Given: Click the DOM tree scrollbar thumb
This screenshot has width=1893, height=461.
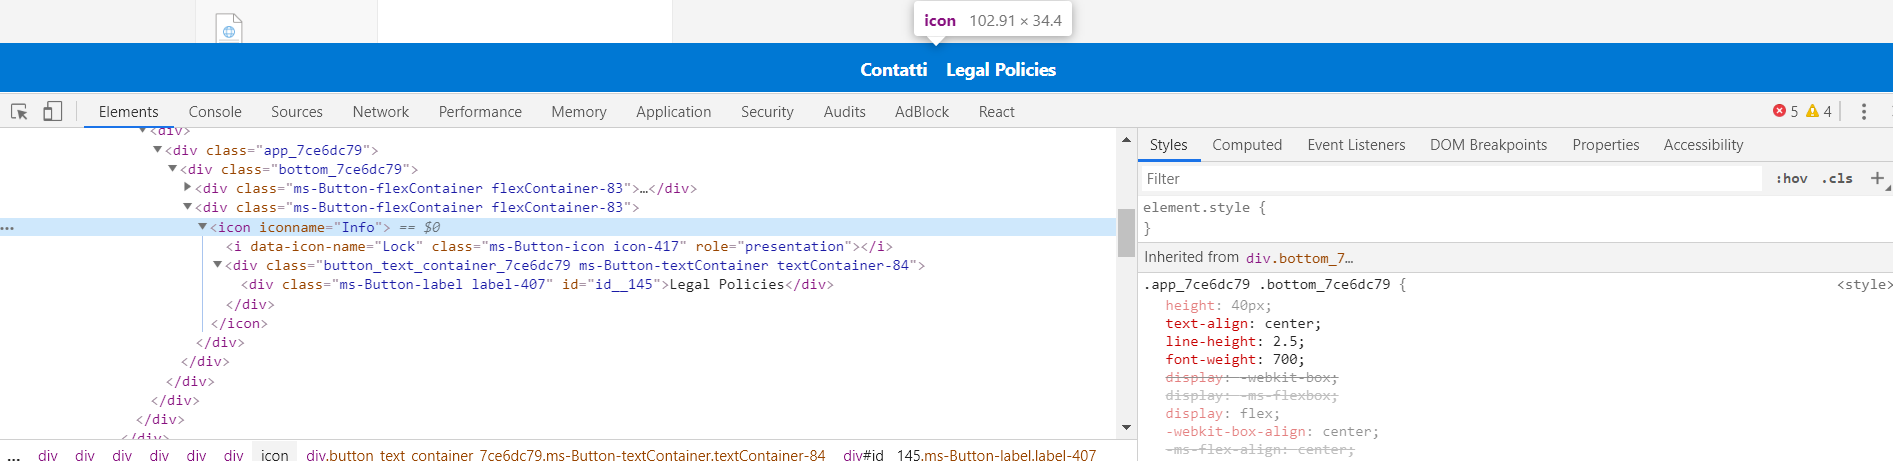Looking at the screenshot, I should [x=1126, y=232].
